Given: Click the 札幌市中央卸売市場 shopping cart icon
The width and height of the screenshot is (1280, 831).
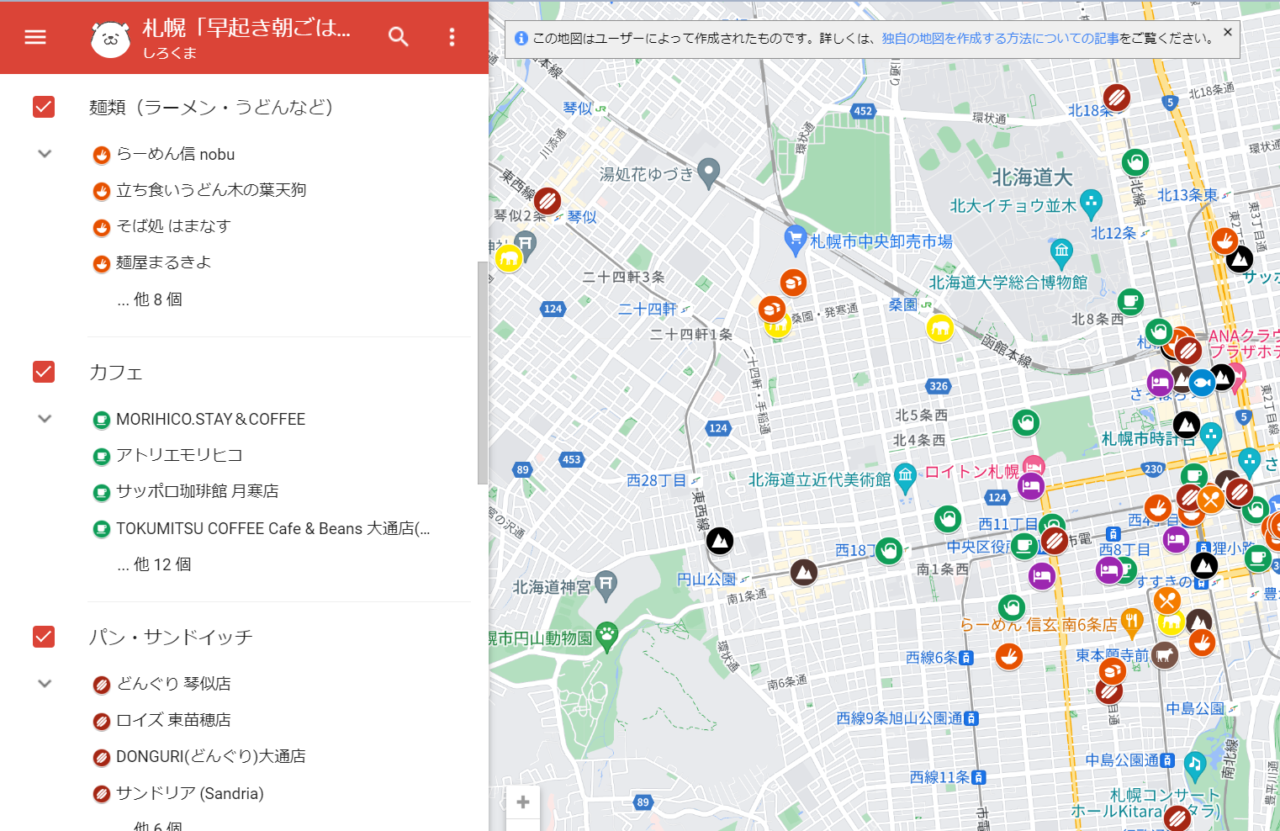Looking at the screenshot, I should click(795, 239).
